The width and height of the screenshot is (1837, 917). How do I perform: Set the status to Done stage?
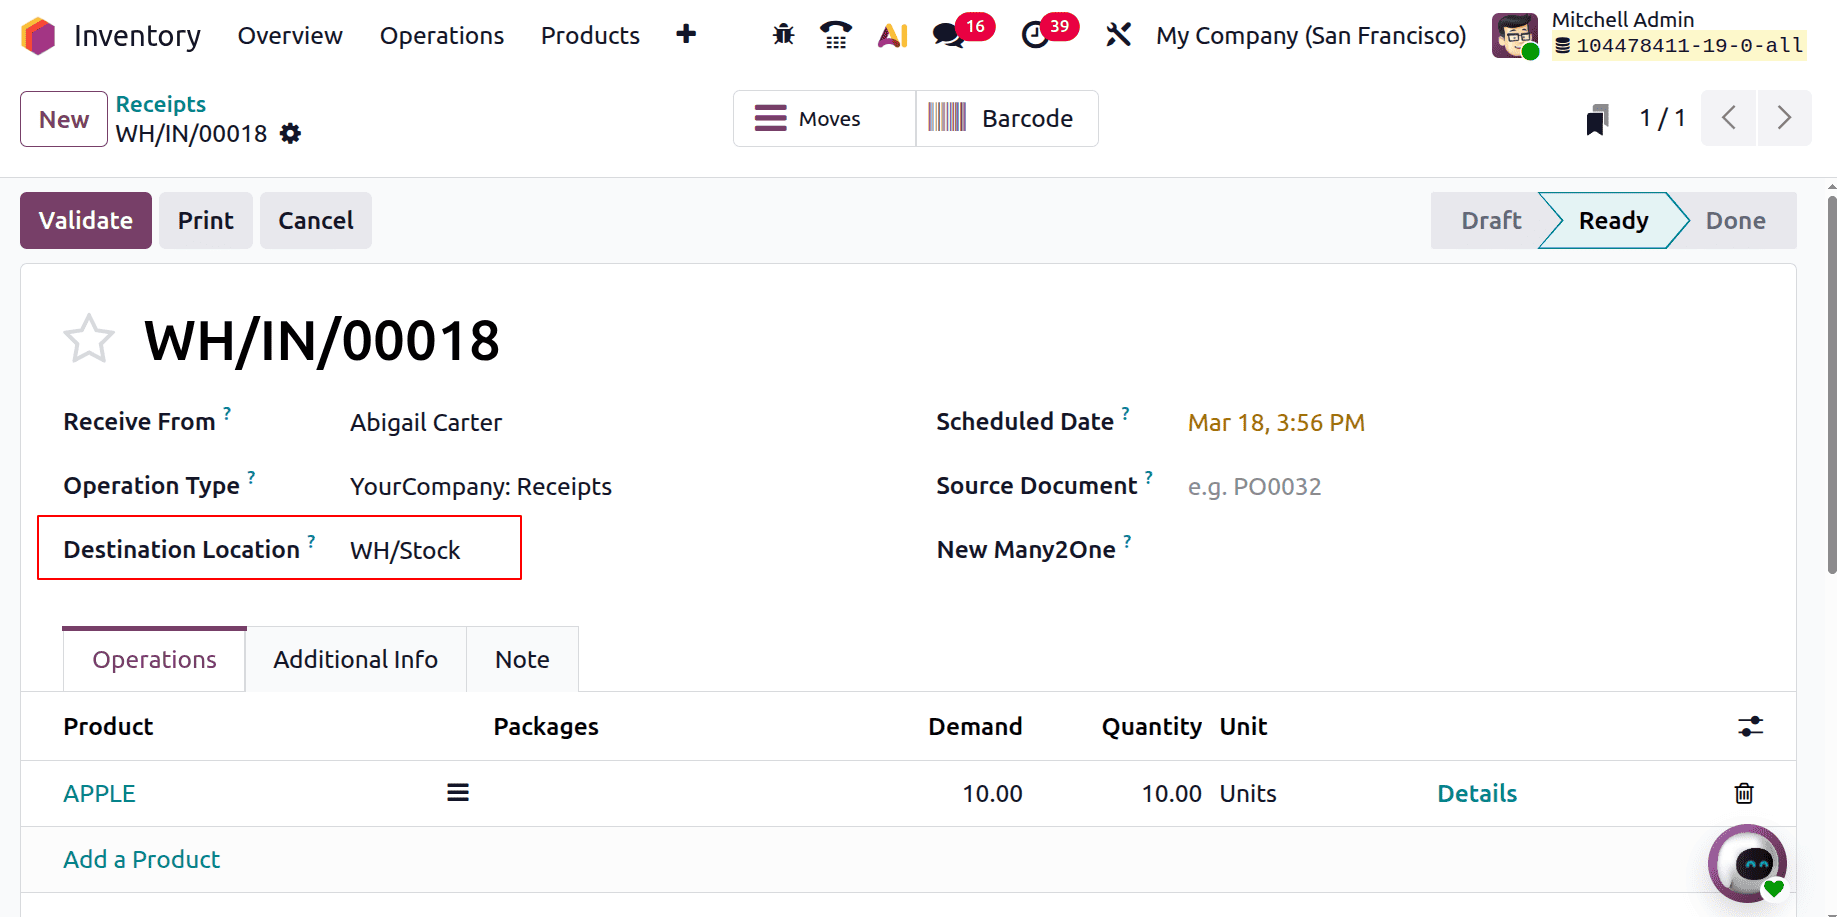(1735, 220)
